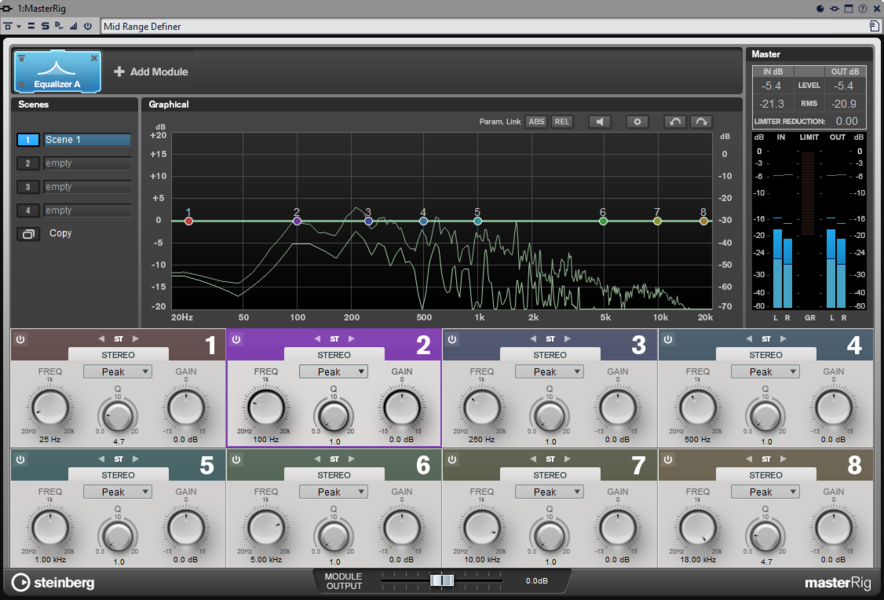Screen dimensions: 884x600
Task: Click the redo arrow above the graph
Action: point(701,122)
